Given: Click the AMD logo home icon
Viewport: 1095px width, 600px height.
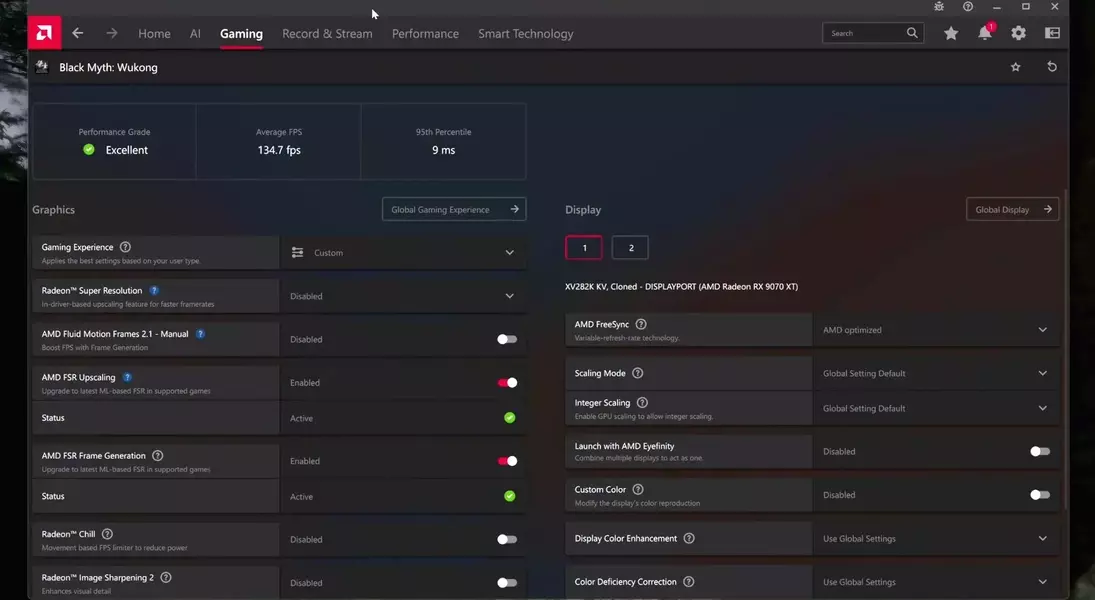Looking at the screenshot, I should [44, 33].
